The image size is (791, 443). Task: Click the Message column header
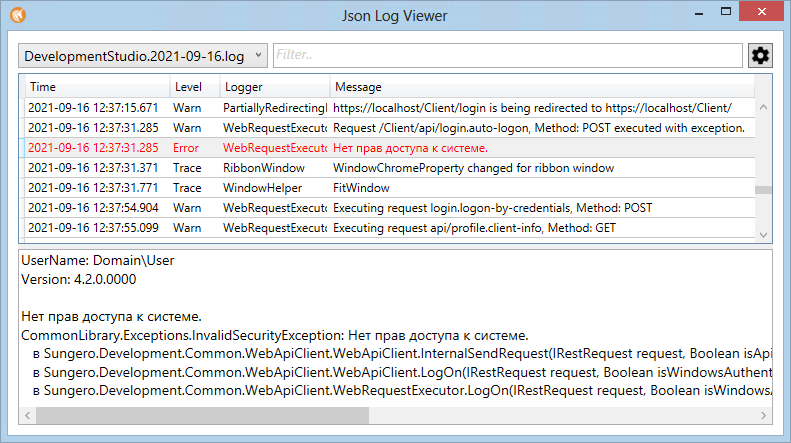pos(540,87)
